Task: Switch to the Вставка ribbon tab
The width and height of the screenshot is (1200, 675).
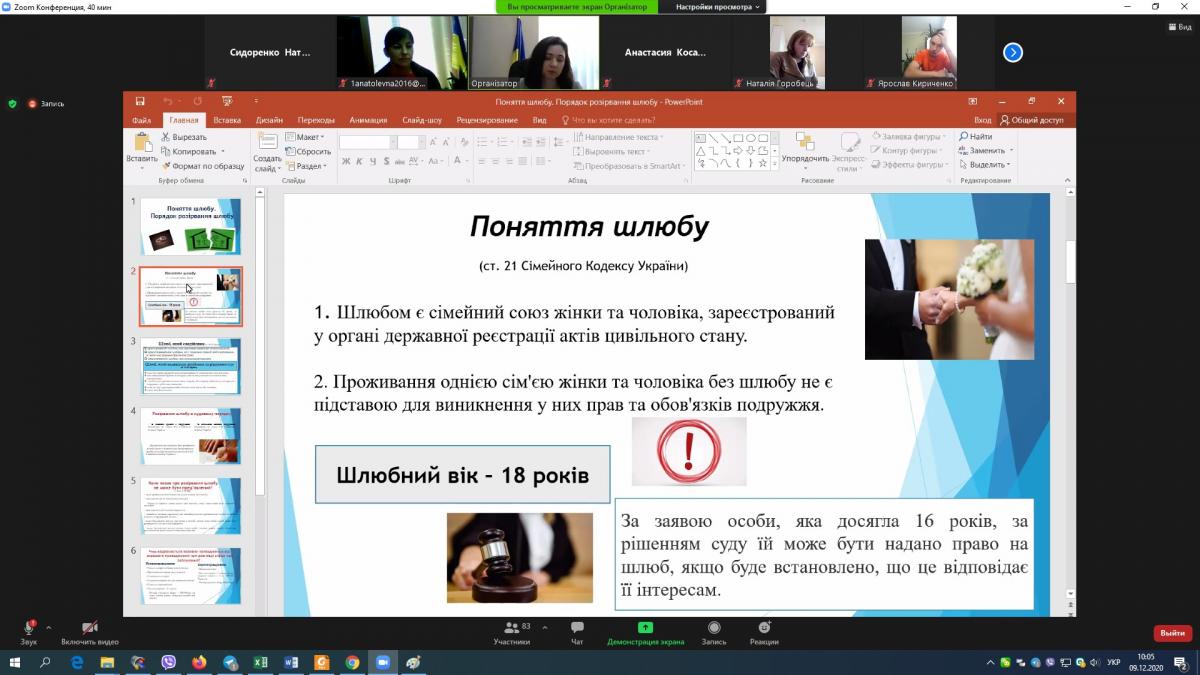Action: pyautogui.click(x=227, y=120)
